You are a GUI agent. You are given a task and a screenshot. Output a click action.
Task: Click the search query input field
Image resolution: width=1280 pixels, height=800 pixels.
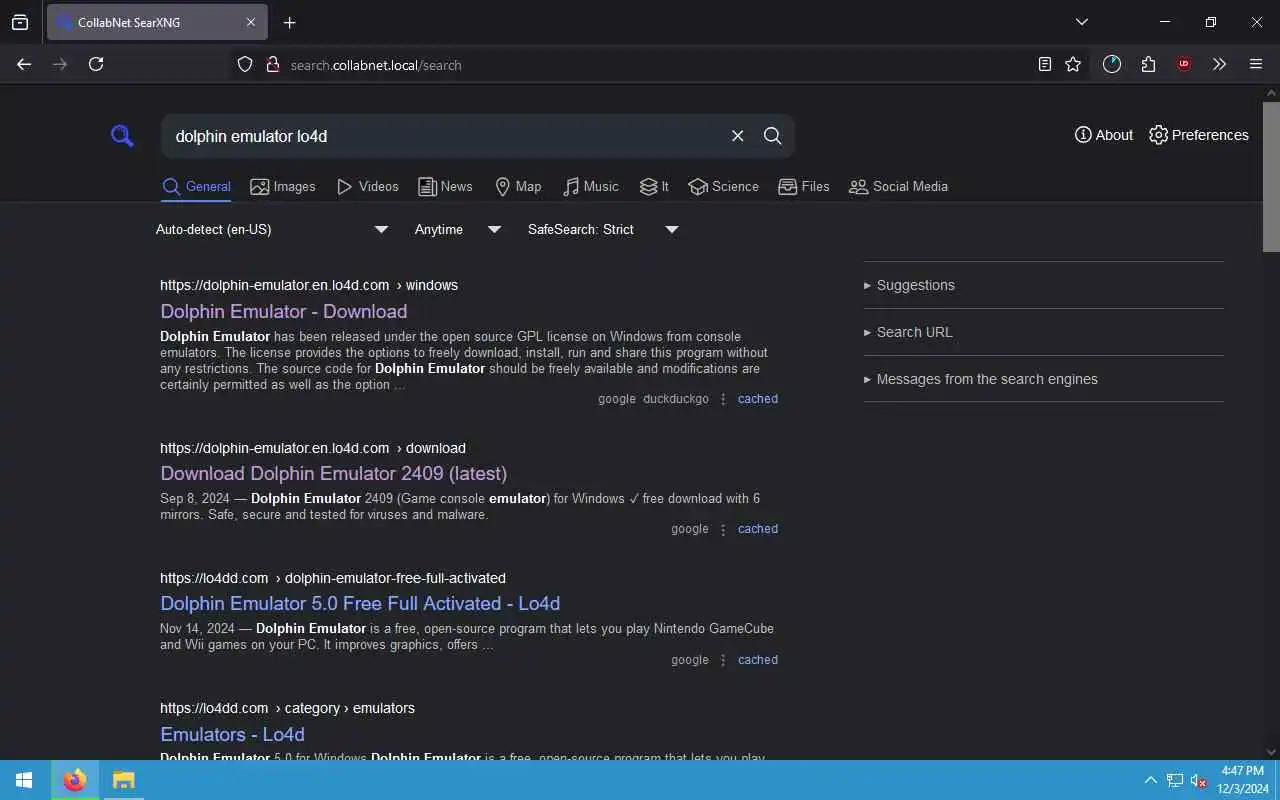tap(445, 136)
